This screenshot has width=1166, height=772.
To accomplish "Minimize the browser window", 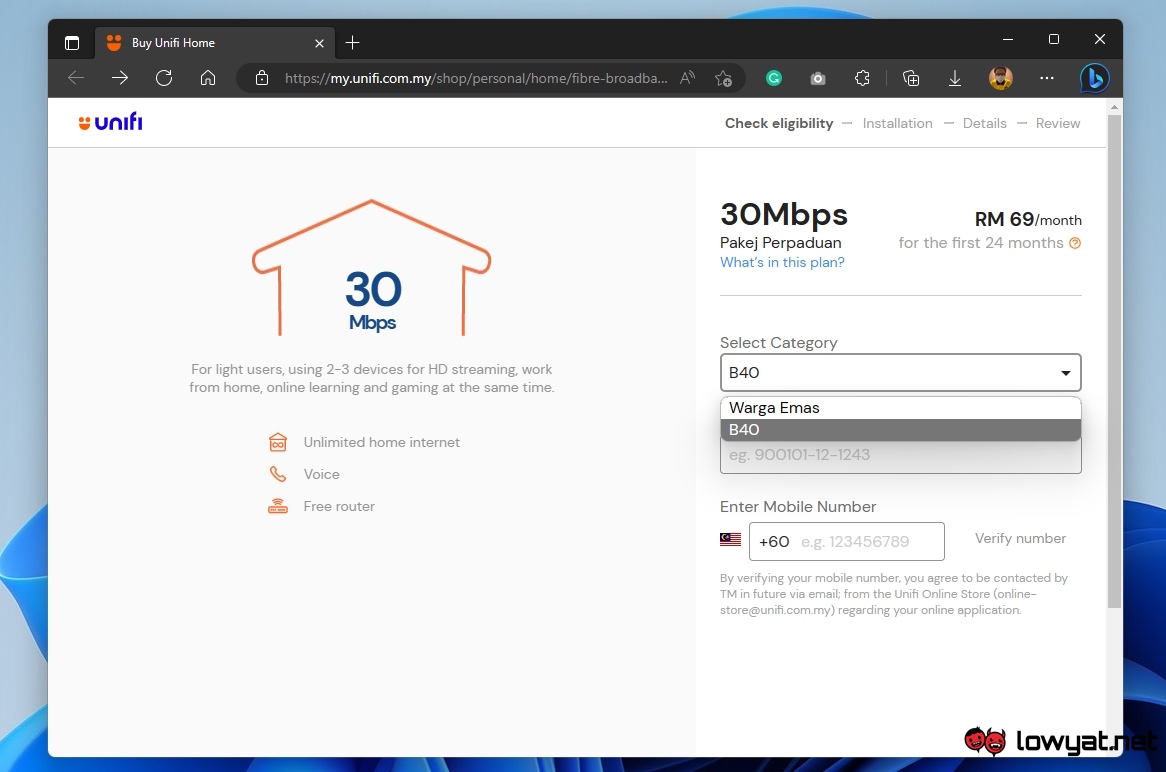I will [x=1008, y=39].
